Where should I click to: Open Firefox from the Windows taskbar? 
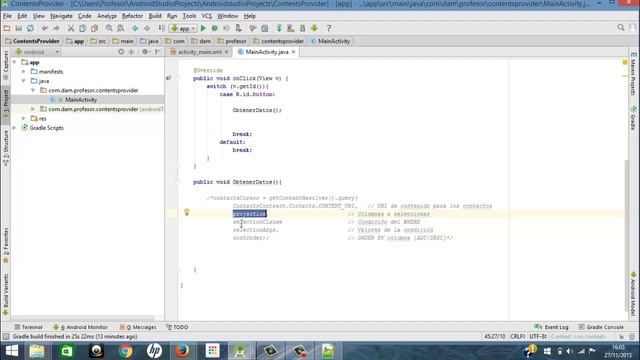point(182,351)
